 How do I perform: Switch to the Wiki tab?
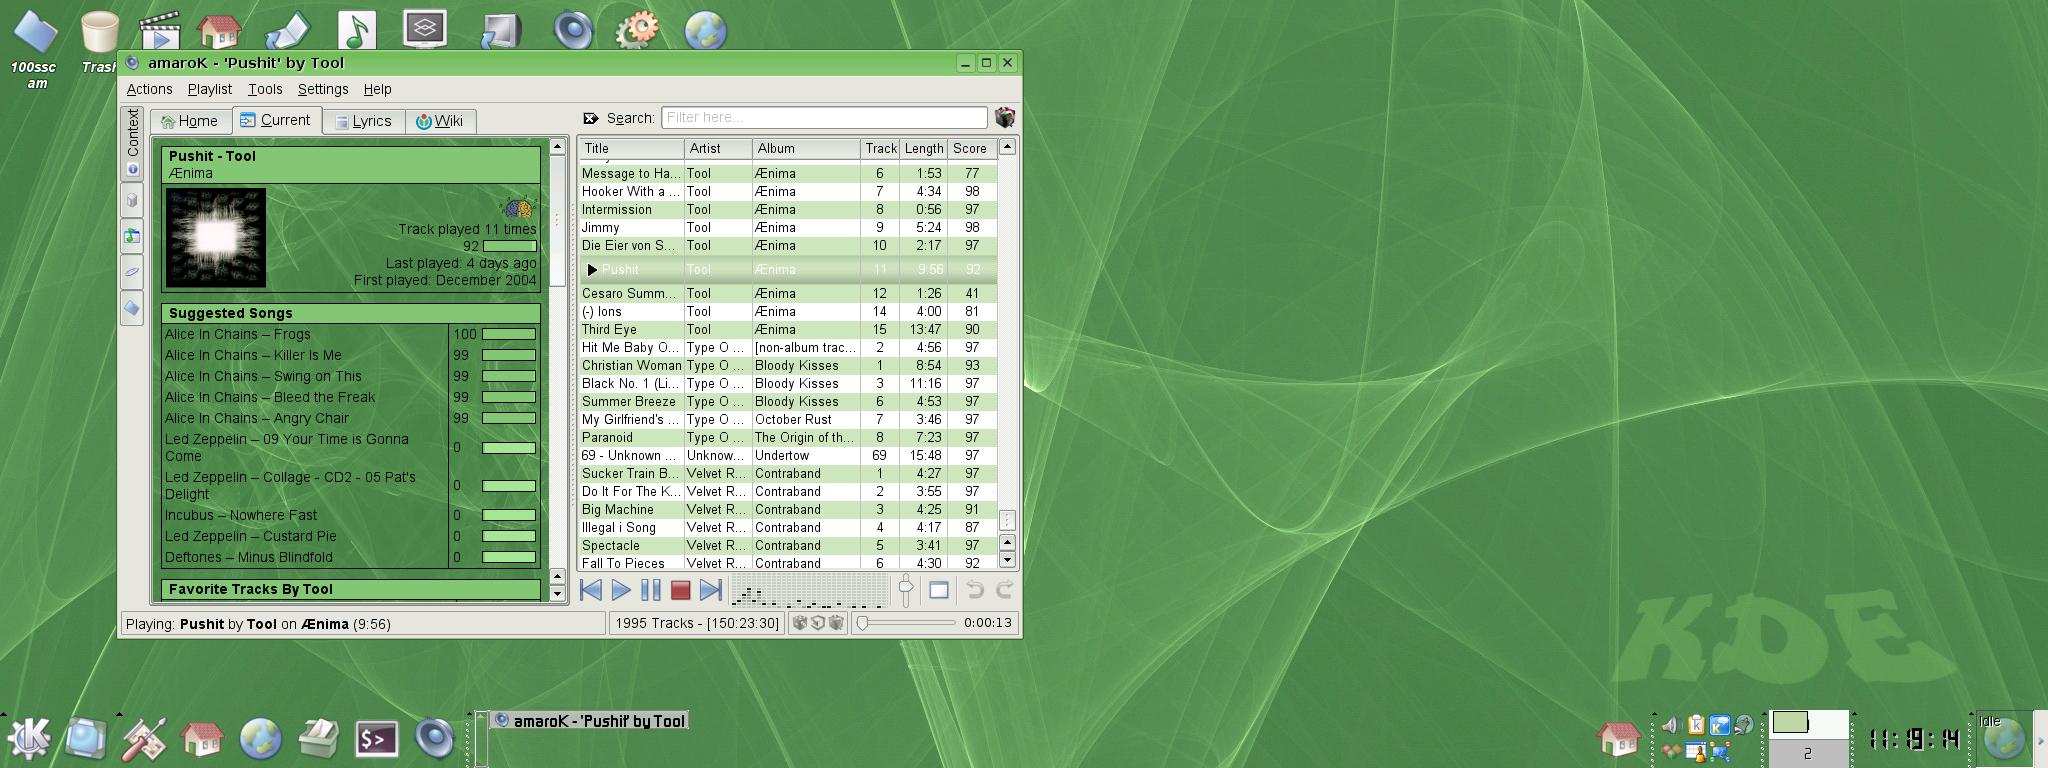[x=440, y=121]
